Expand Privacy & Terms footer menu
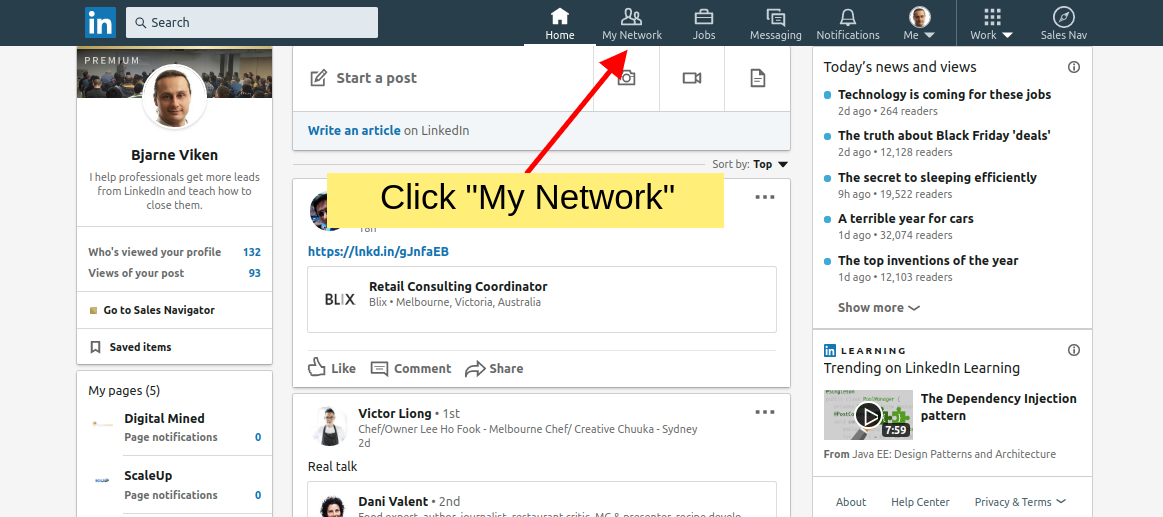Viewport: 1163px width, 517px height. point(1021,502)
